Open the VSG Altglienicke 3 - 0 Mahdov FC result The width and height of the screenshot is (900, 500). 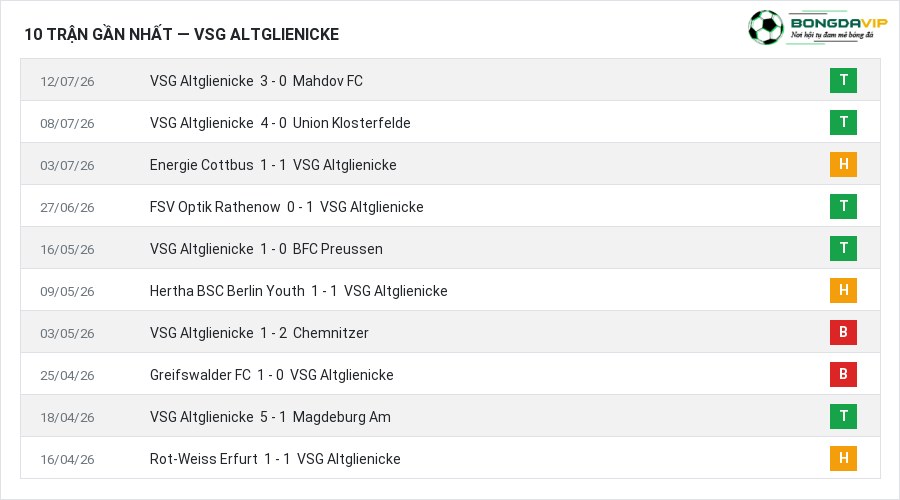[256, 81]
